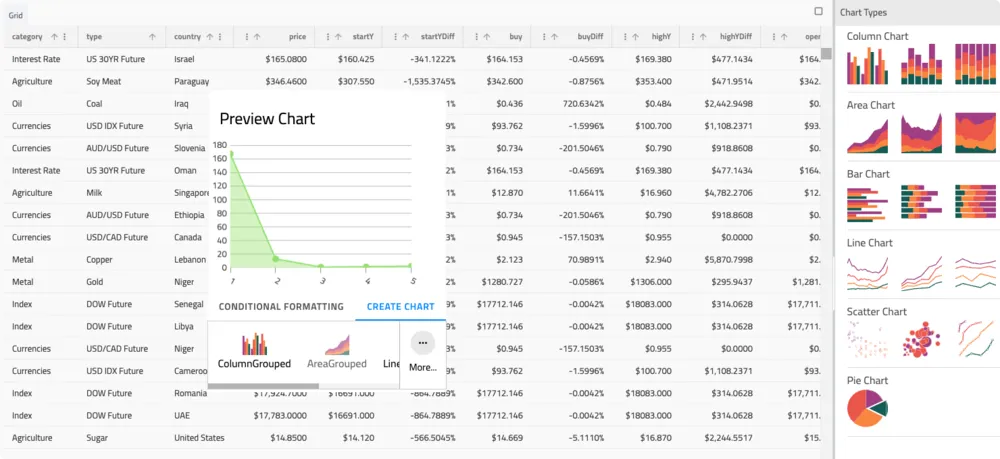Screen dimensions: 1000x459
Task: Select the first Line Chart thumbnail
Action: pos(869,271)
